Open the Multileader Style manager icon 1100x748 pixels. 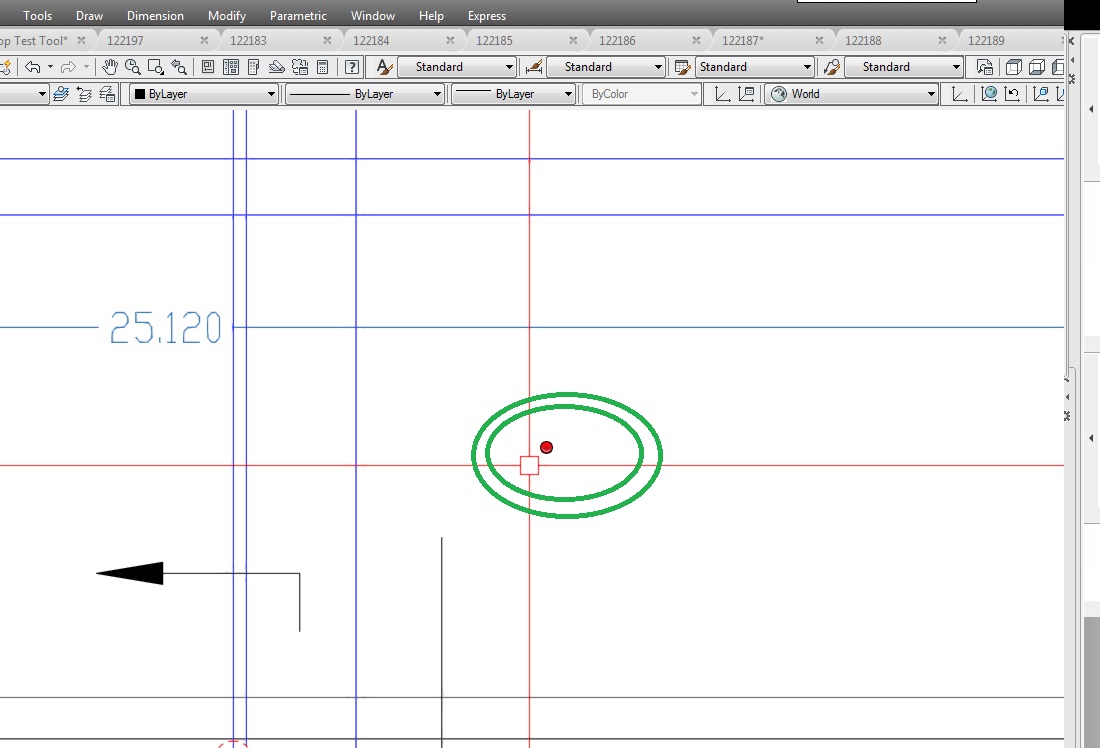point(831,67)
